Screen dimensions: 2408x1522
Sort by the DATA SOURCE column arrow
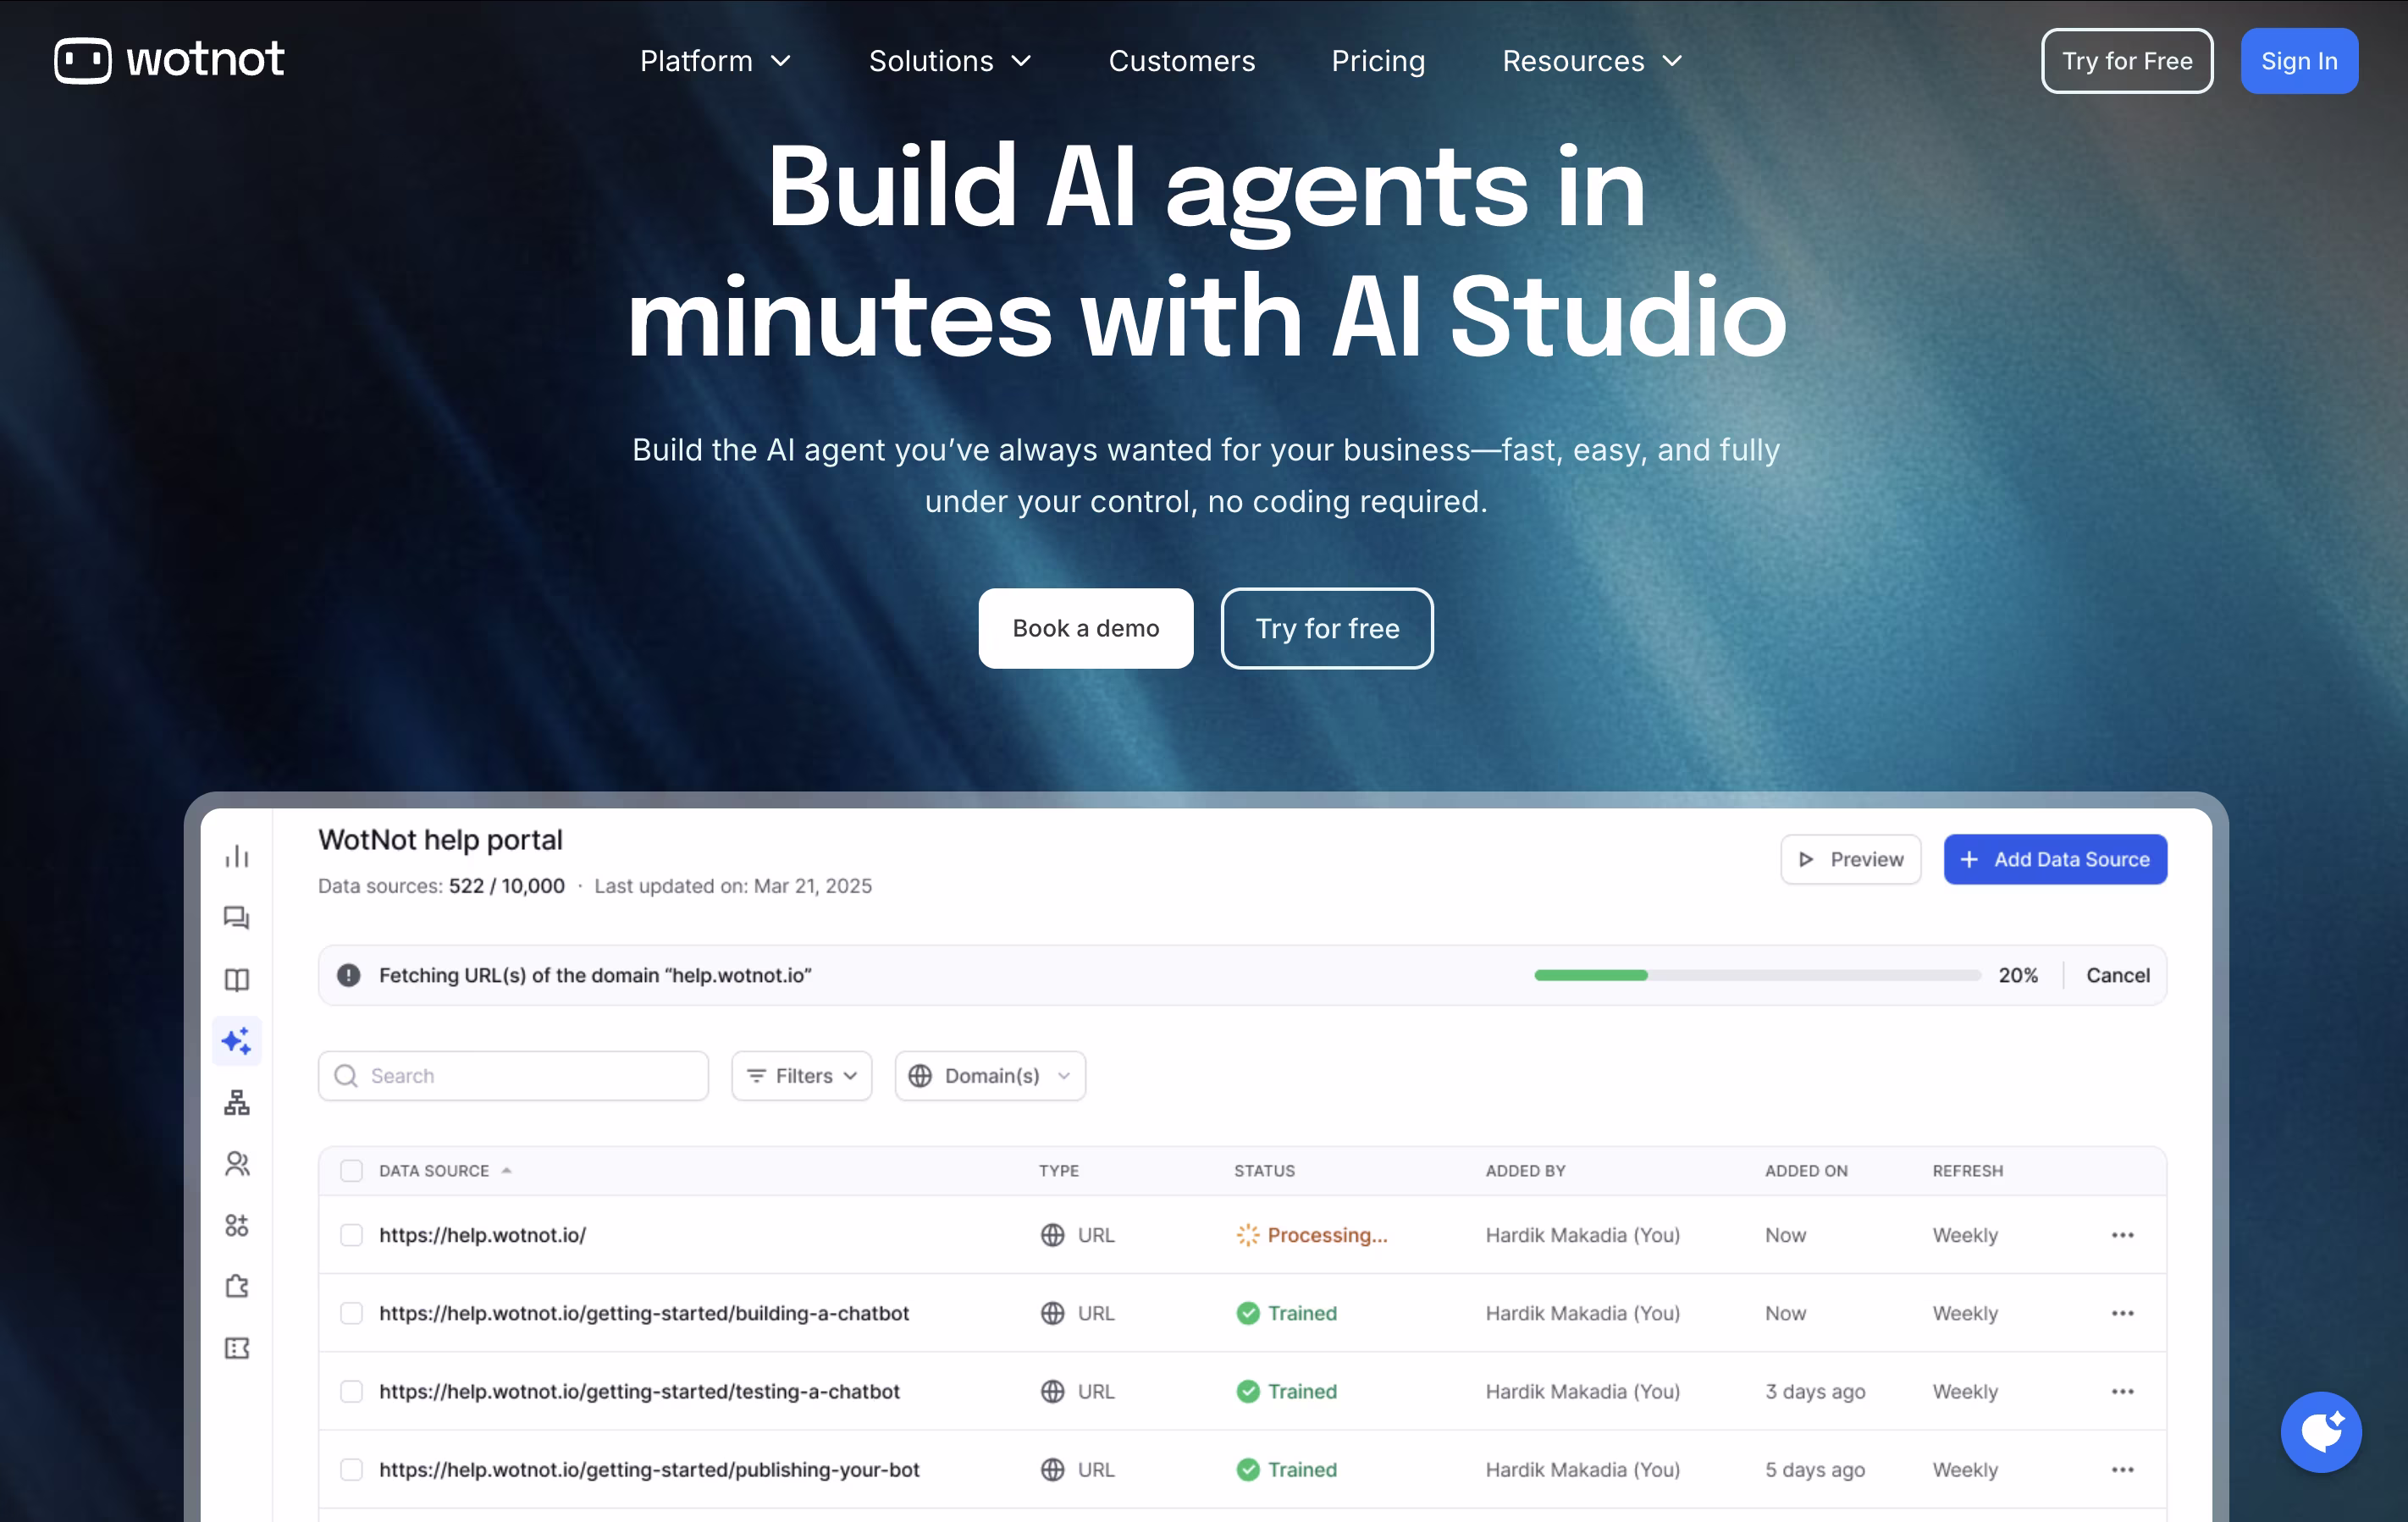pyautogui.click(x=506, y=1171)
